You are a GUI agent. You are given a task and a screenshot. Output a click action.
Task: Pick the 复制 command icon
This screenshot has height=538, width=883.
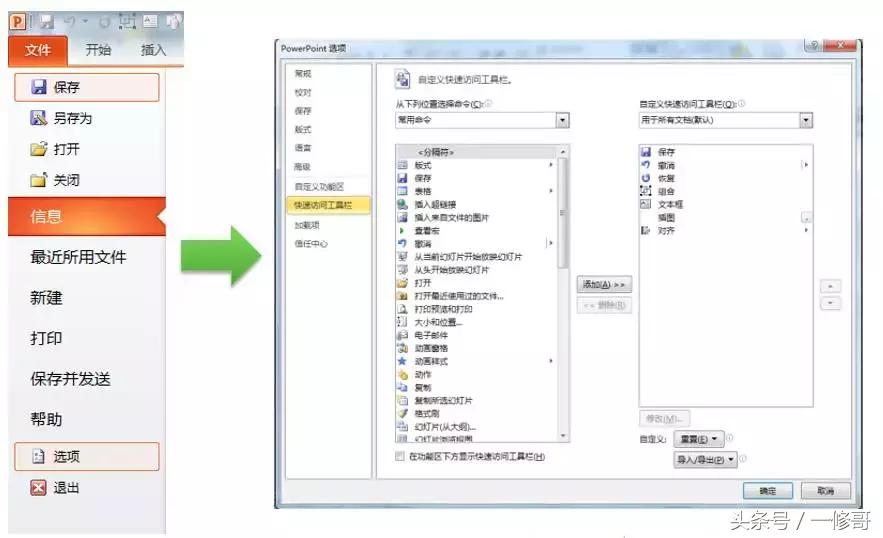coord(402,387)
